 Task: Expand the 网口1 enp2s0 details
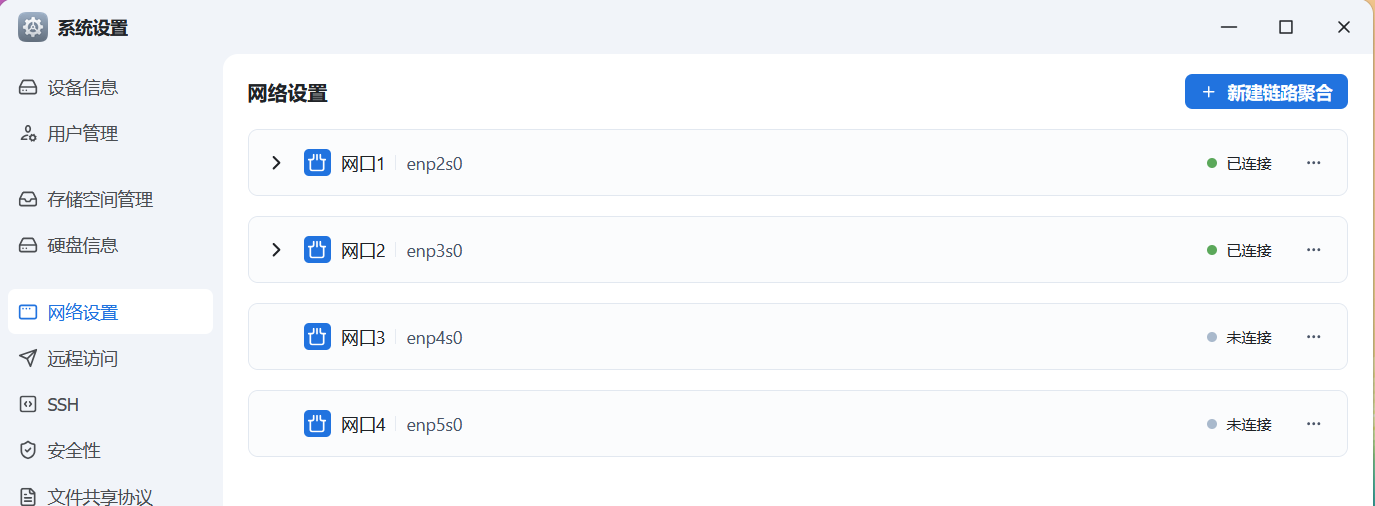(277, 163)
